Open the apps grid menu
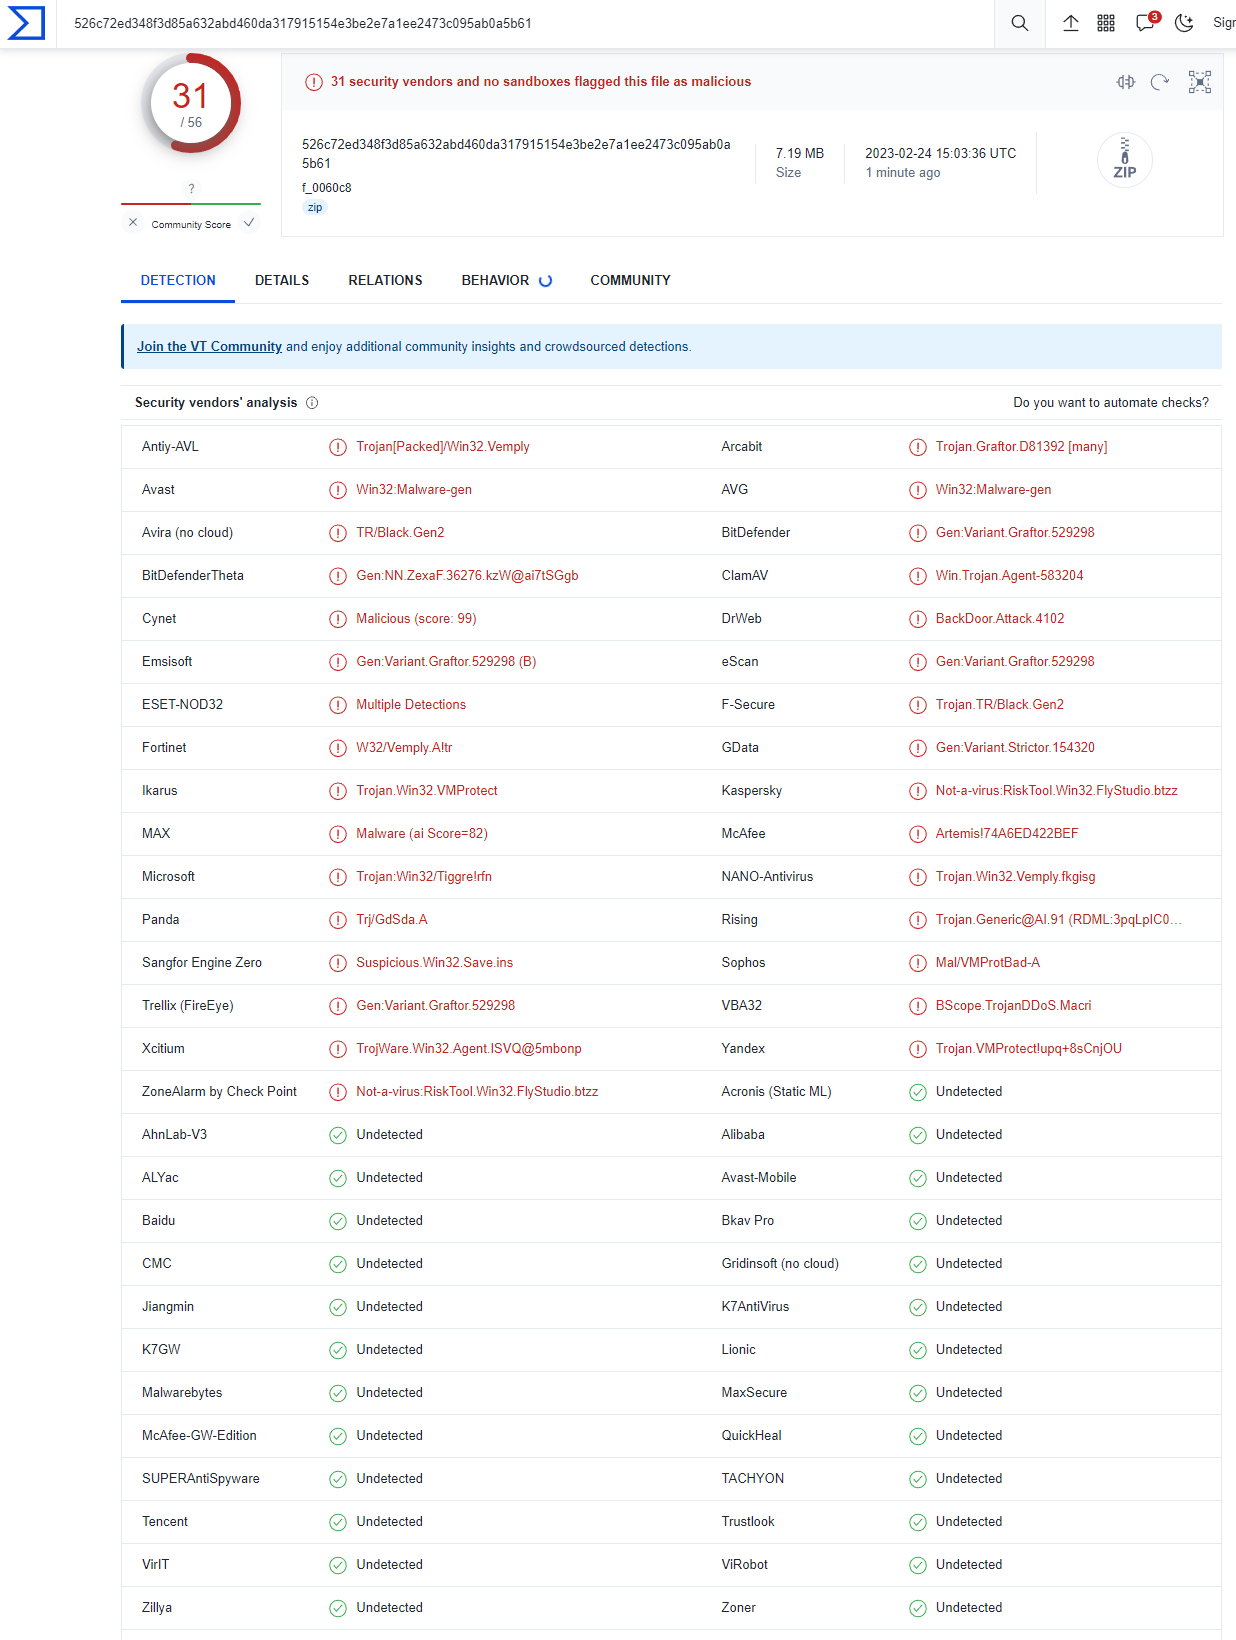This screenshot has width=1236, height=1640. point(1106,23)
